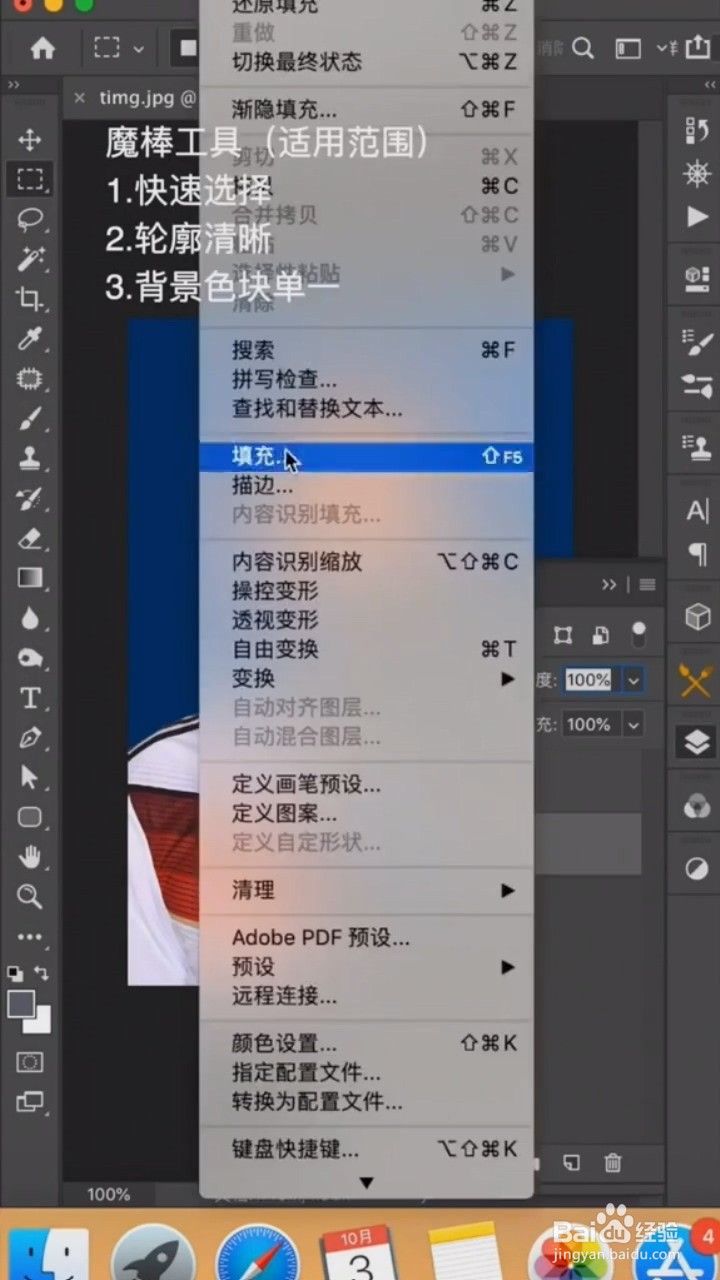
Task: Open the Character panel icon (A|)
Action: tap(696, 511)
